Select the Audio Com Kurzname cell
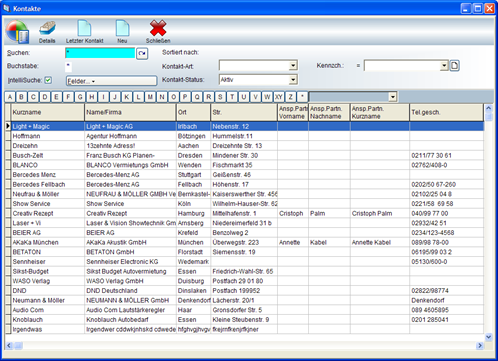The image size is (498, 361). [48, 310]
